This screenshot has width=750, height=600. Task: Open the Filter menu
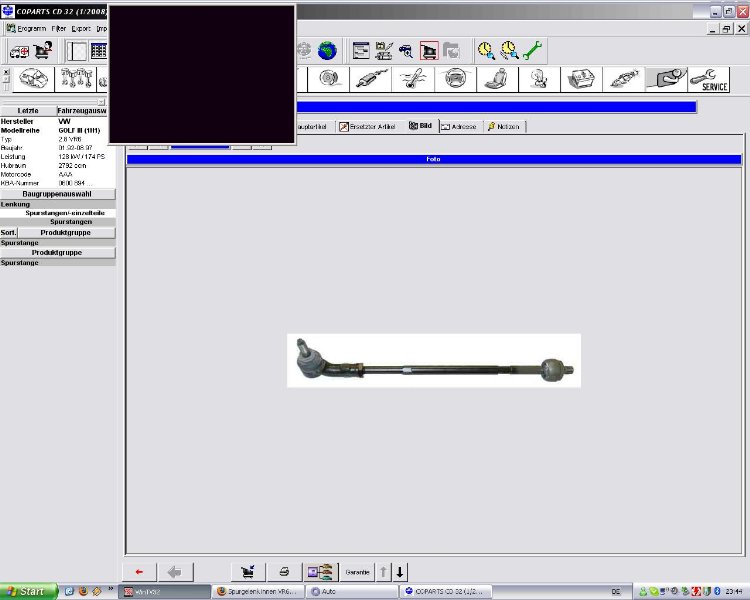tap(59, 29)
